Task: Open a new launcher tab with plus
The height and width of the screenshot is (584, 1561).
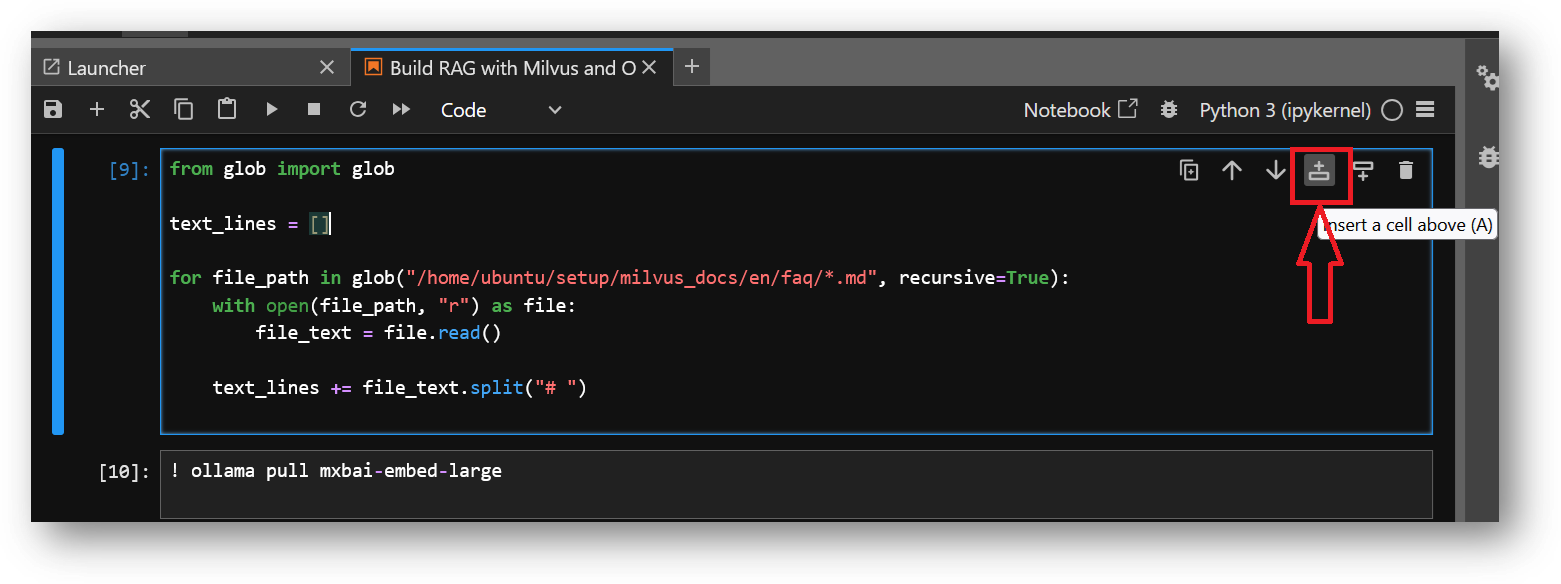Action: (691, 68)
